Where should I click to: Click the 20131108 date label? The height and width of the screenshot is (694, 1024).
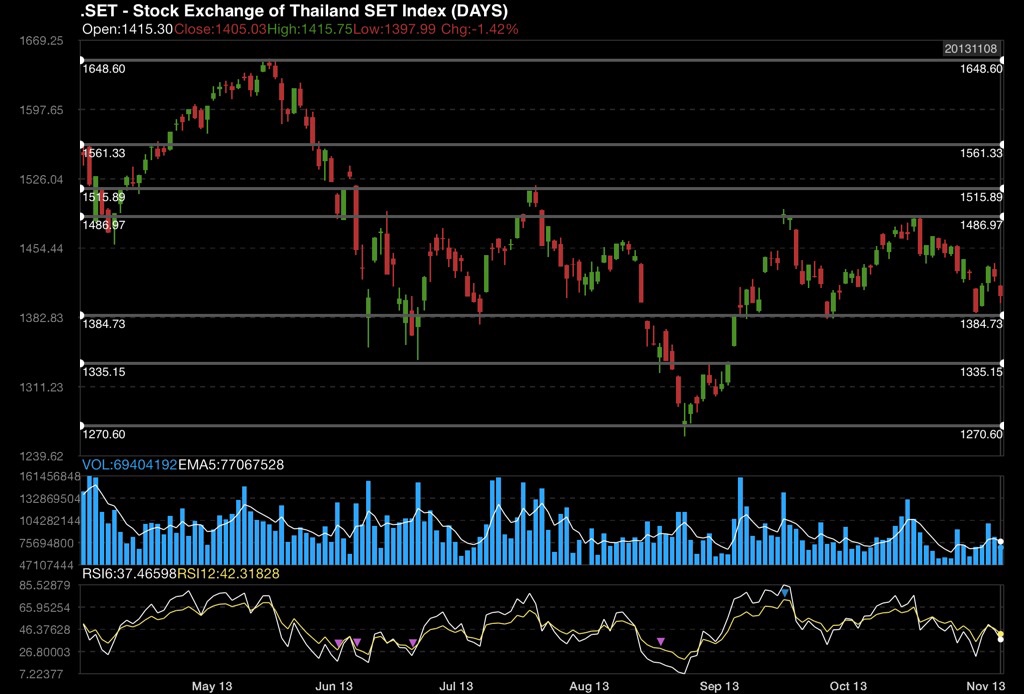[x=970, y=48]
